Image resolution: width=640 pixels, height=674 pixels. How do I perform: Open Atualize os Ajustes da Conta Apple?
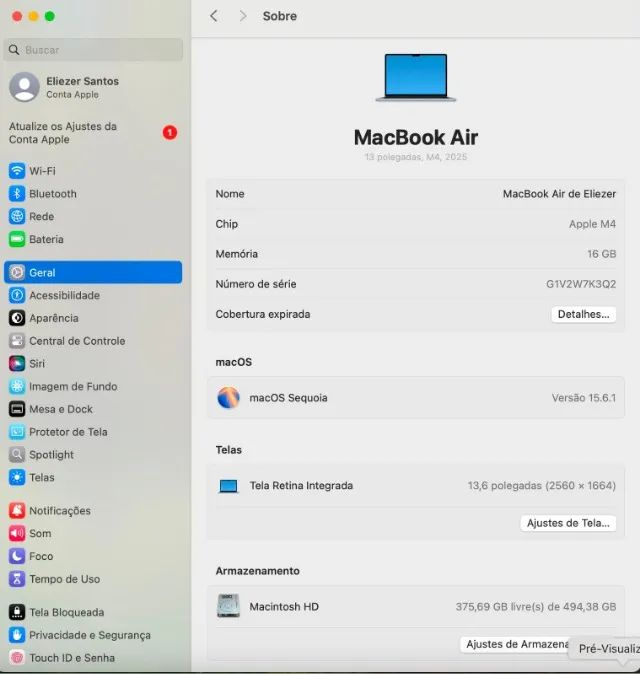93,133
